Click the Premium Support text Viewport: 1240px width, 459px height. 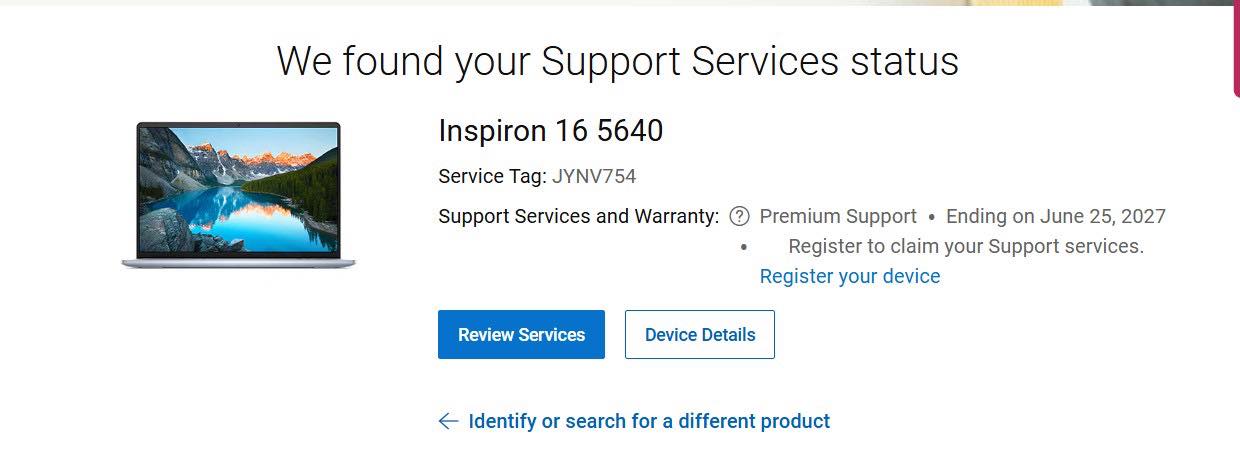[838, 216]
